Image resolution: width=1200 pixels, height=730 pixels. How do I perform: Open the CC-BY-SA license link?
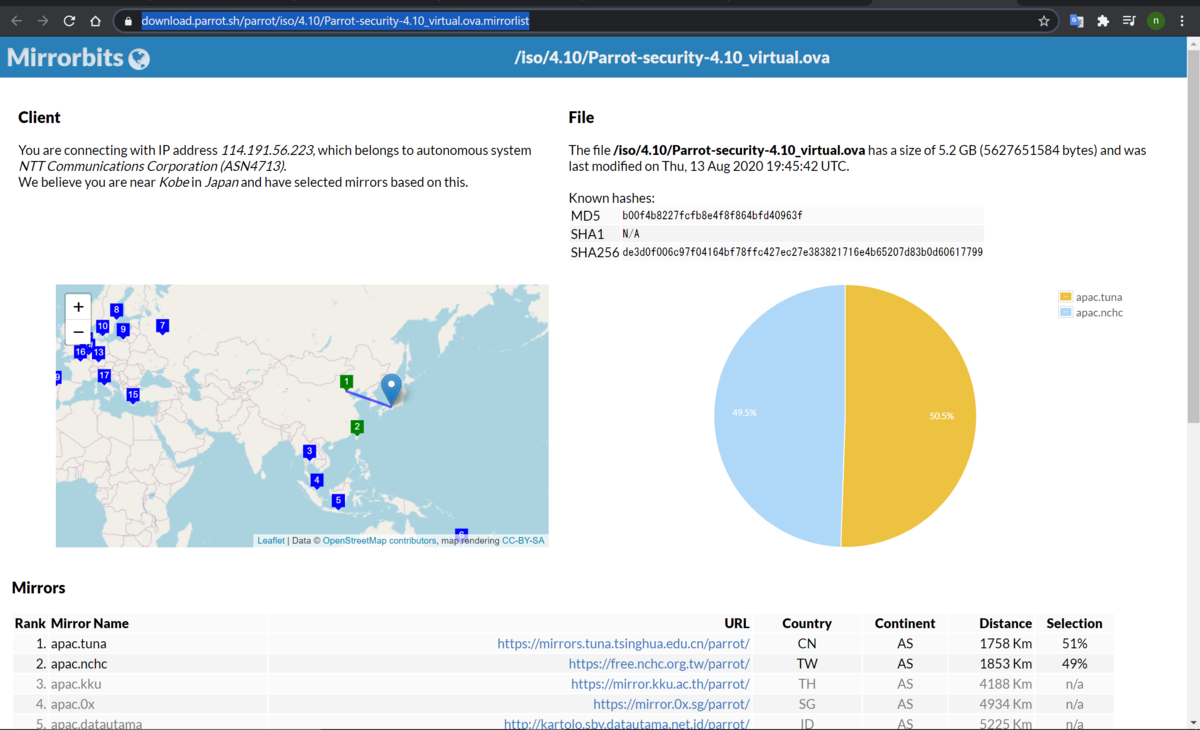523,541
